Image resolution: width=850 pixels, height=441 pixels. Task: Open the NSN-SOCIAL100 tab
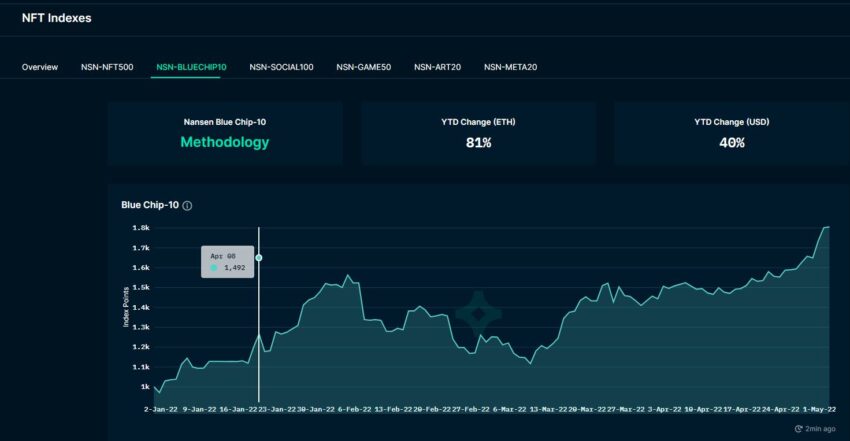coord(281,67)
